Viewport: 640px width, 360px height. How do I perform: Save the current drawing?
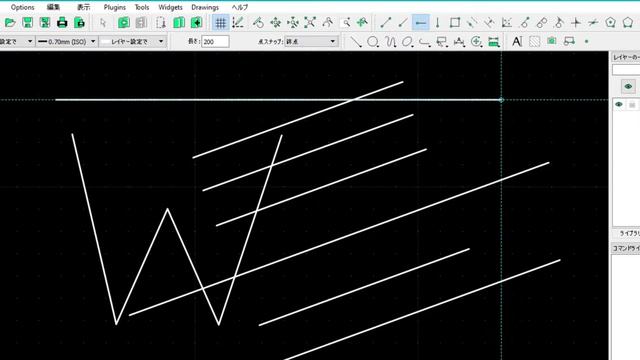tap(27, 22)
